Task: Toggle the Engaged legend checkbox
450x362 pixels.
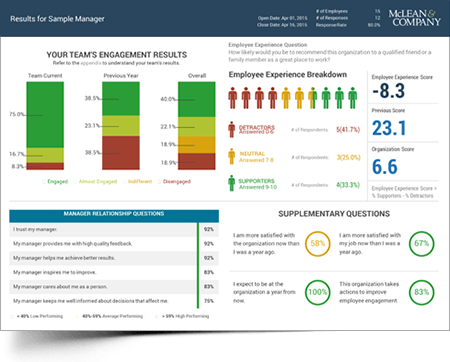Action: [44, 182]
